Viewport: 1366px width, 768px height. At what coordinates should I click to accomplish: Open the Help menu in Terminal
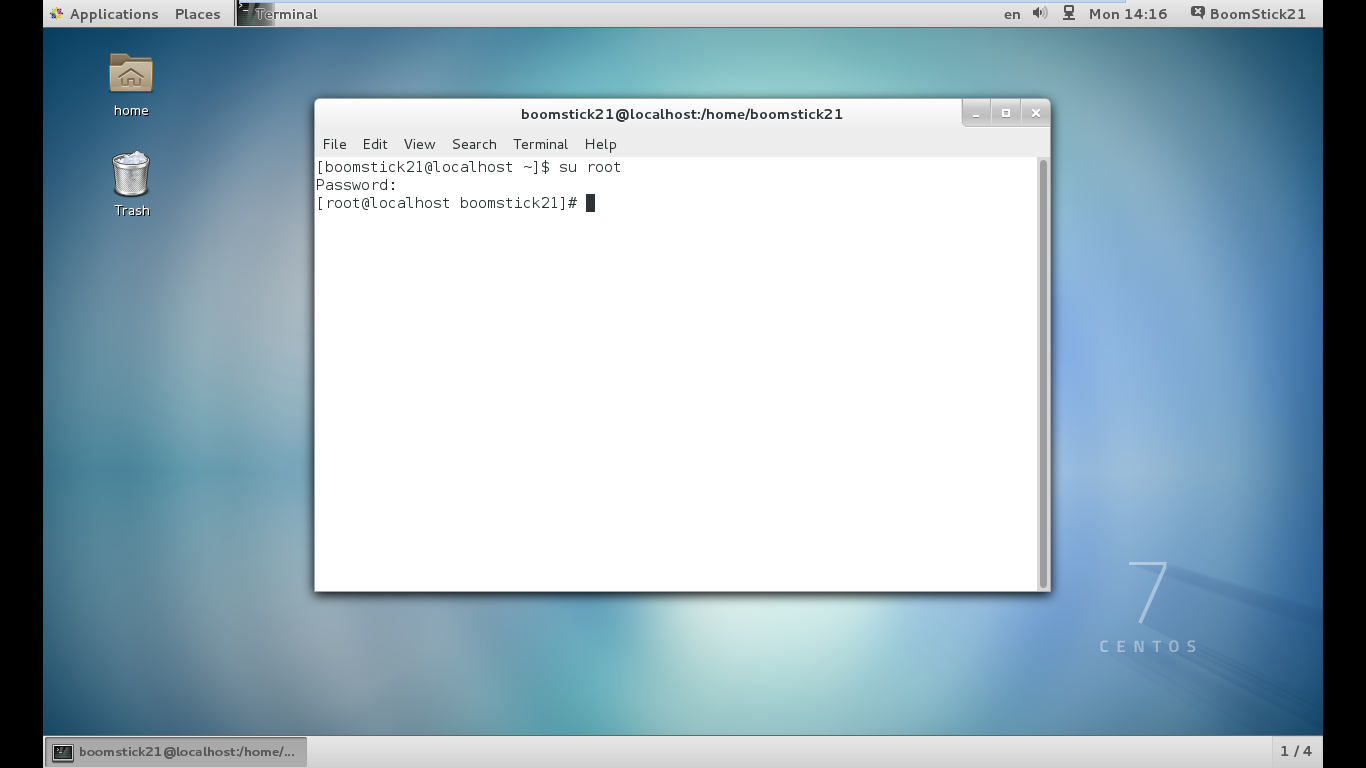pyautogui.click(x=601, y=144)
